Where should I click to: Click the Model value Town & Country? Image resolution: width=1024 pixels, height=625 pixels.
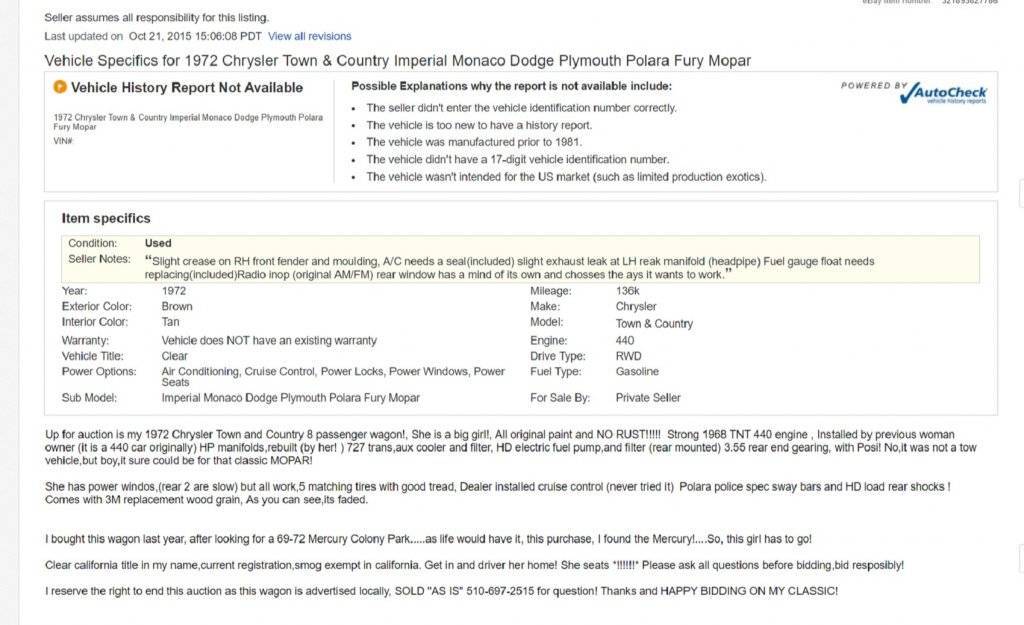[x=654, y=323]
